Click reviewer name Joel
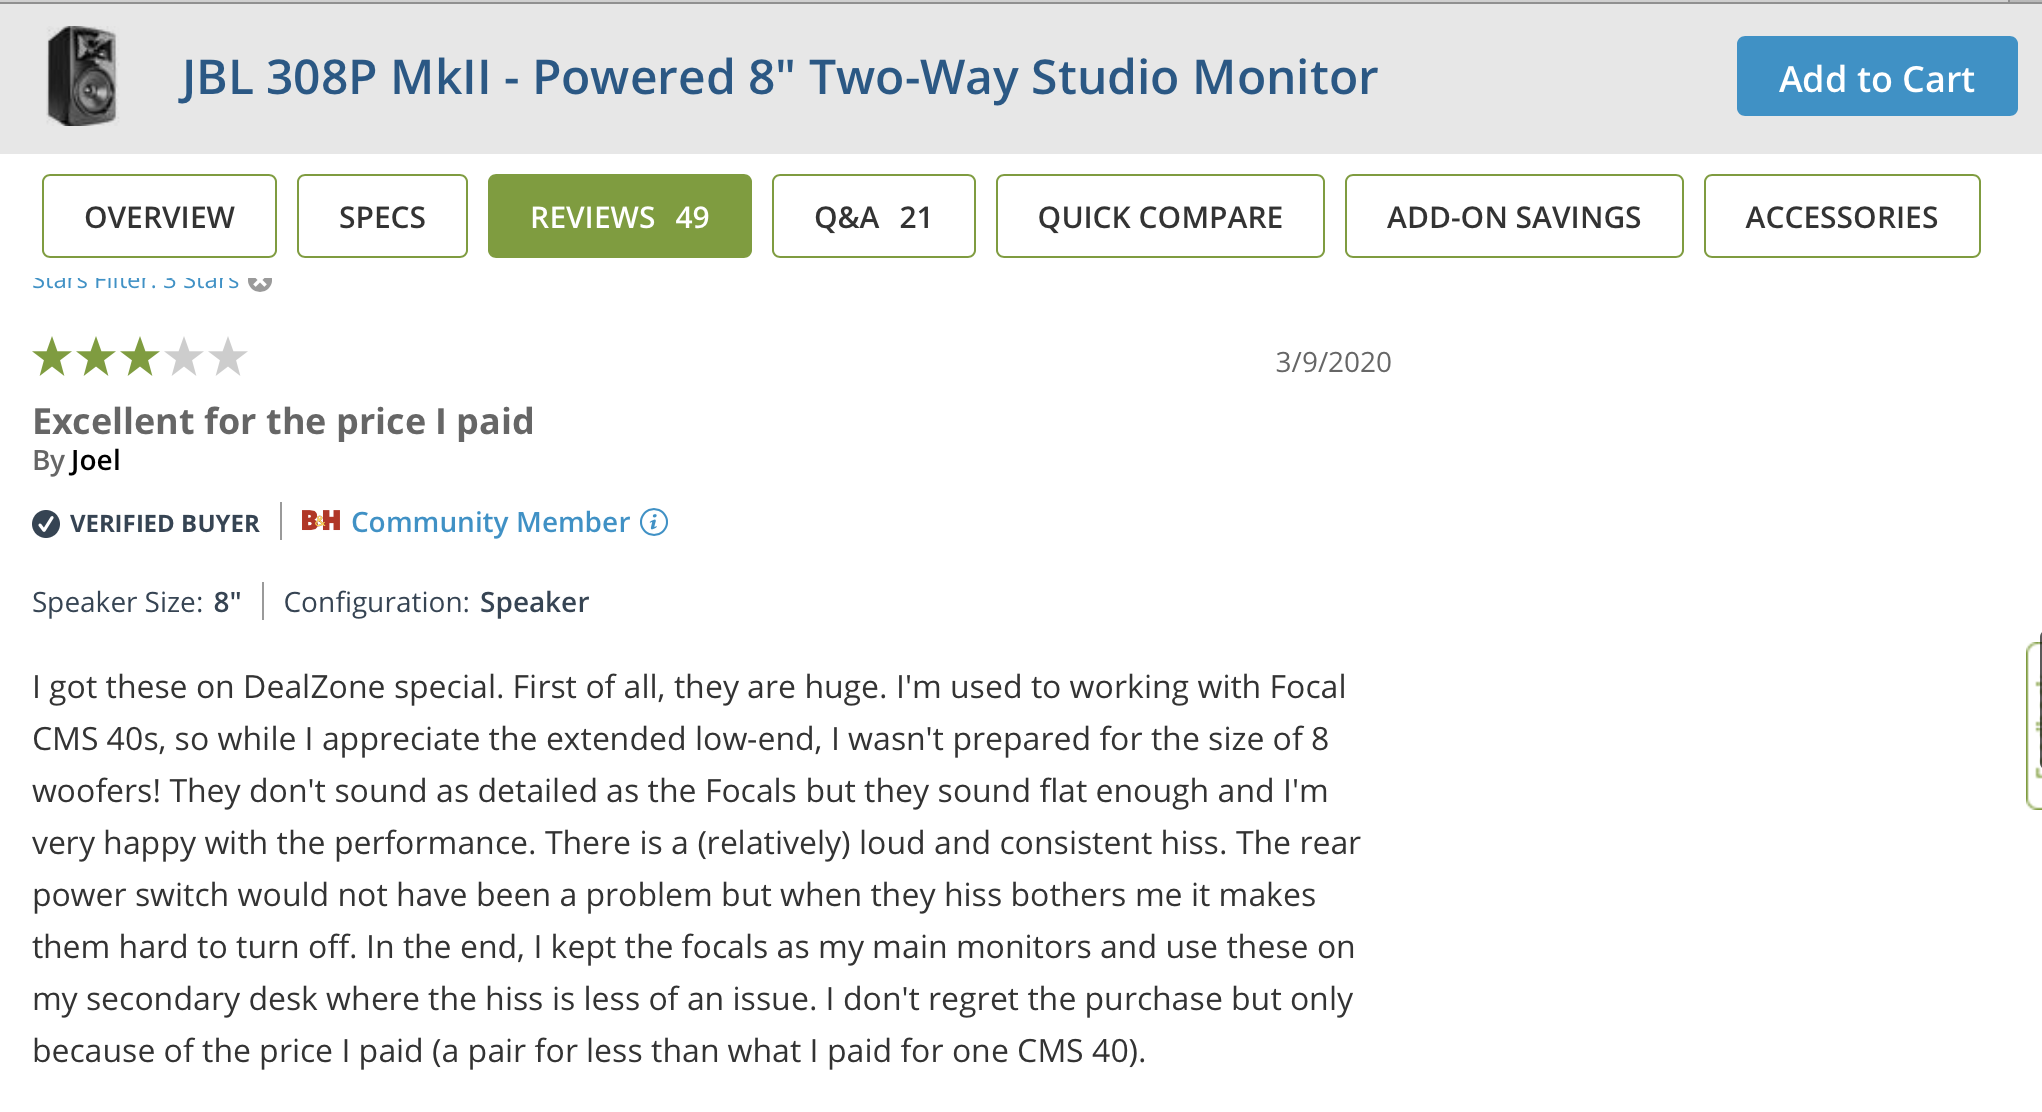This screenshot has height=1112, width=2042. click(95, 461)
